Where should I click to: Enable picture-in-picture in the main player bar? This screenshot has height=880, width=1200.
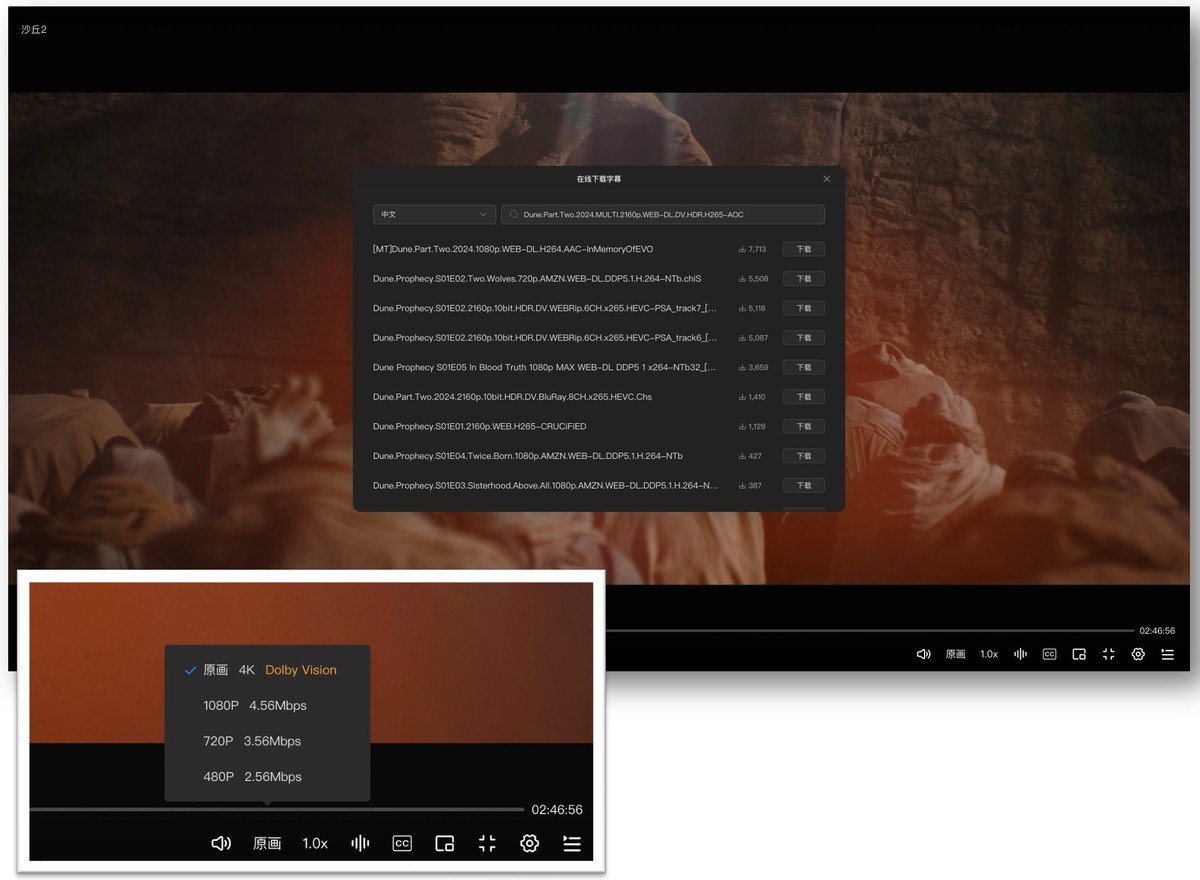tap(1079, 654)
